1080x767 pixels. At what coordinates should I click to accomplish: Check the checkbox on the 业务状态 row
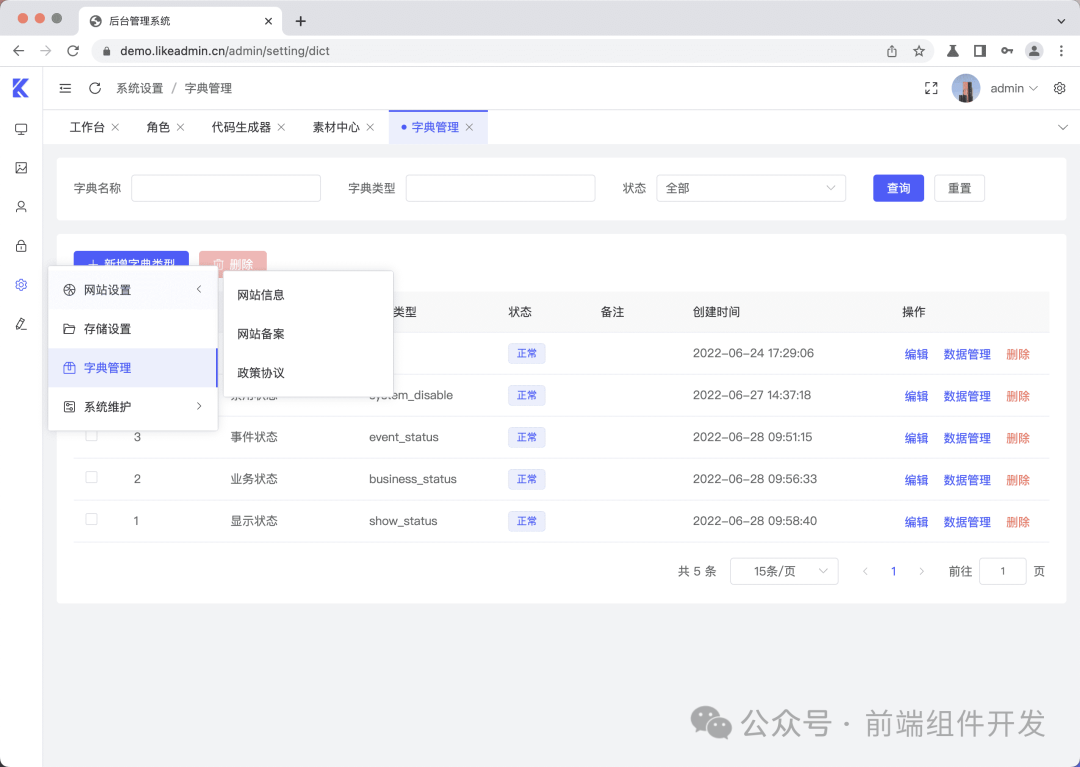(x=91, y=478)
